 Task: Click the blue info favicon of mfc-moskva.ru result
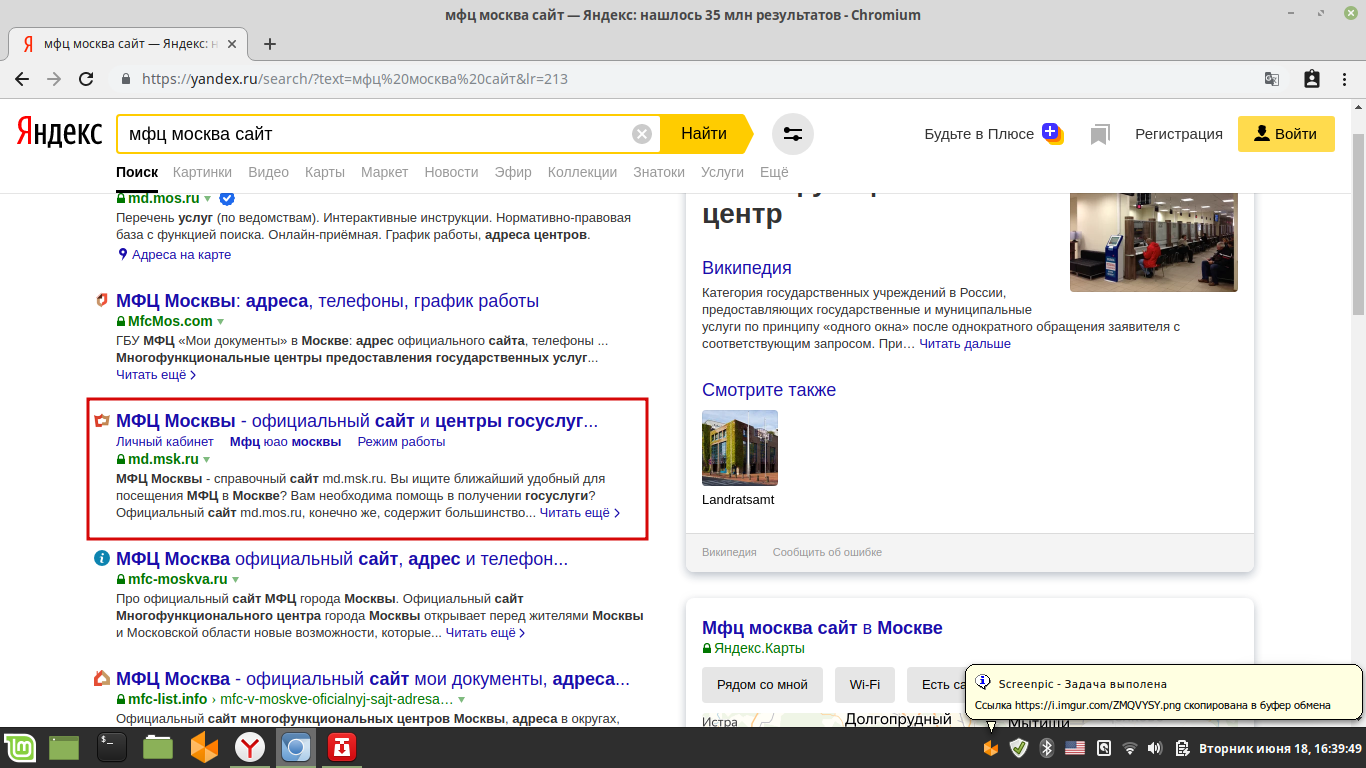[101, 558]
